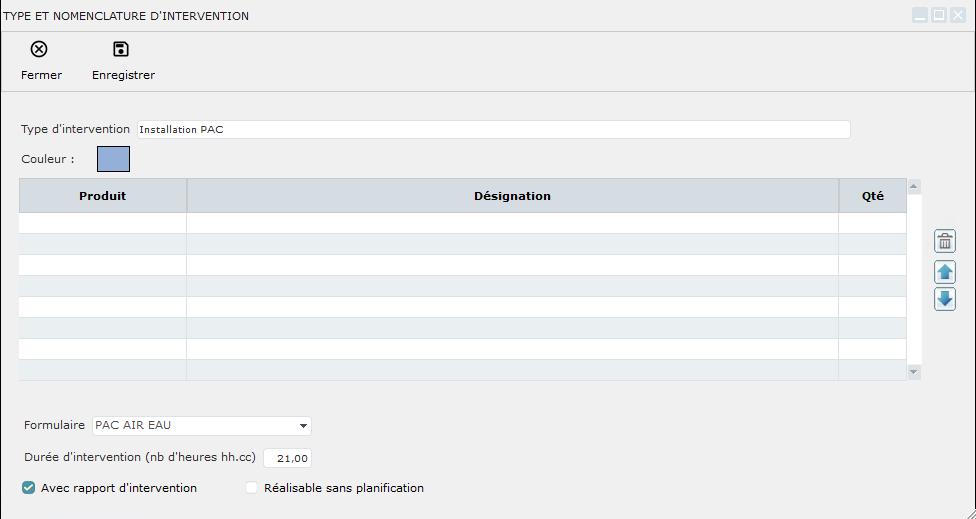Viewport: 976px width, 519px height.
Task: Move row up with blue arrow
Action: tap(945, 272)
